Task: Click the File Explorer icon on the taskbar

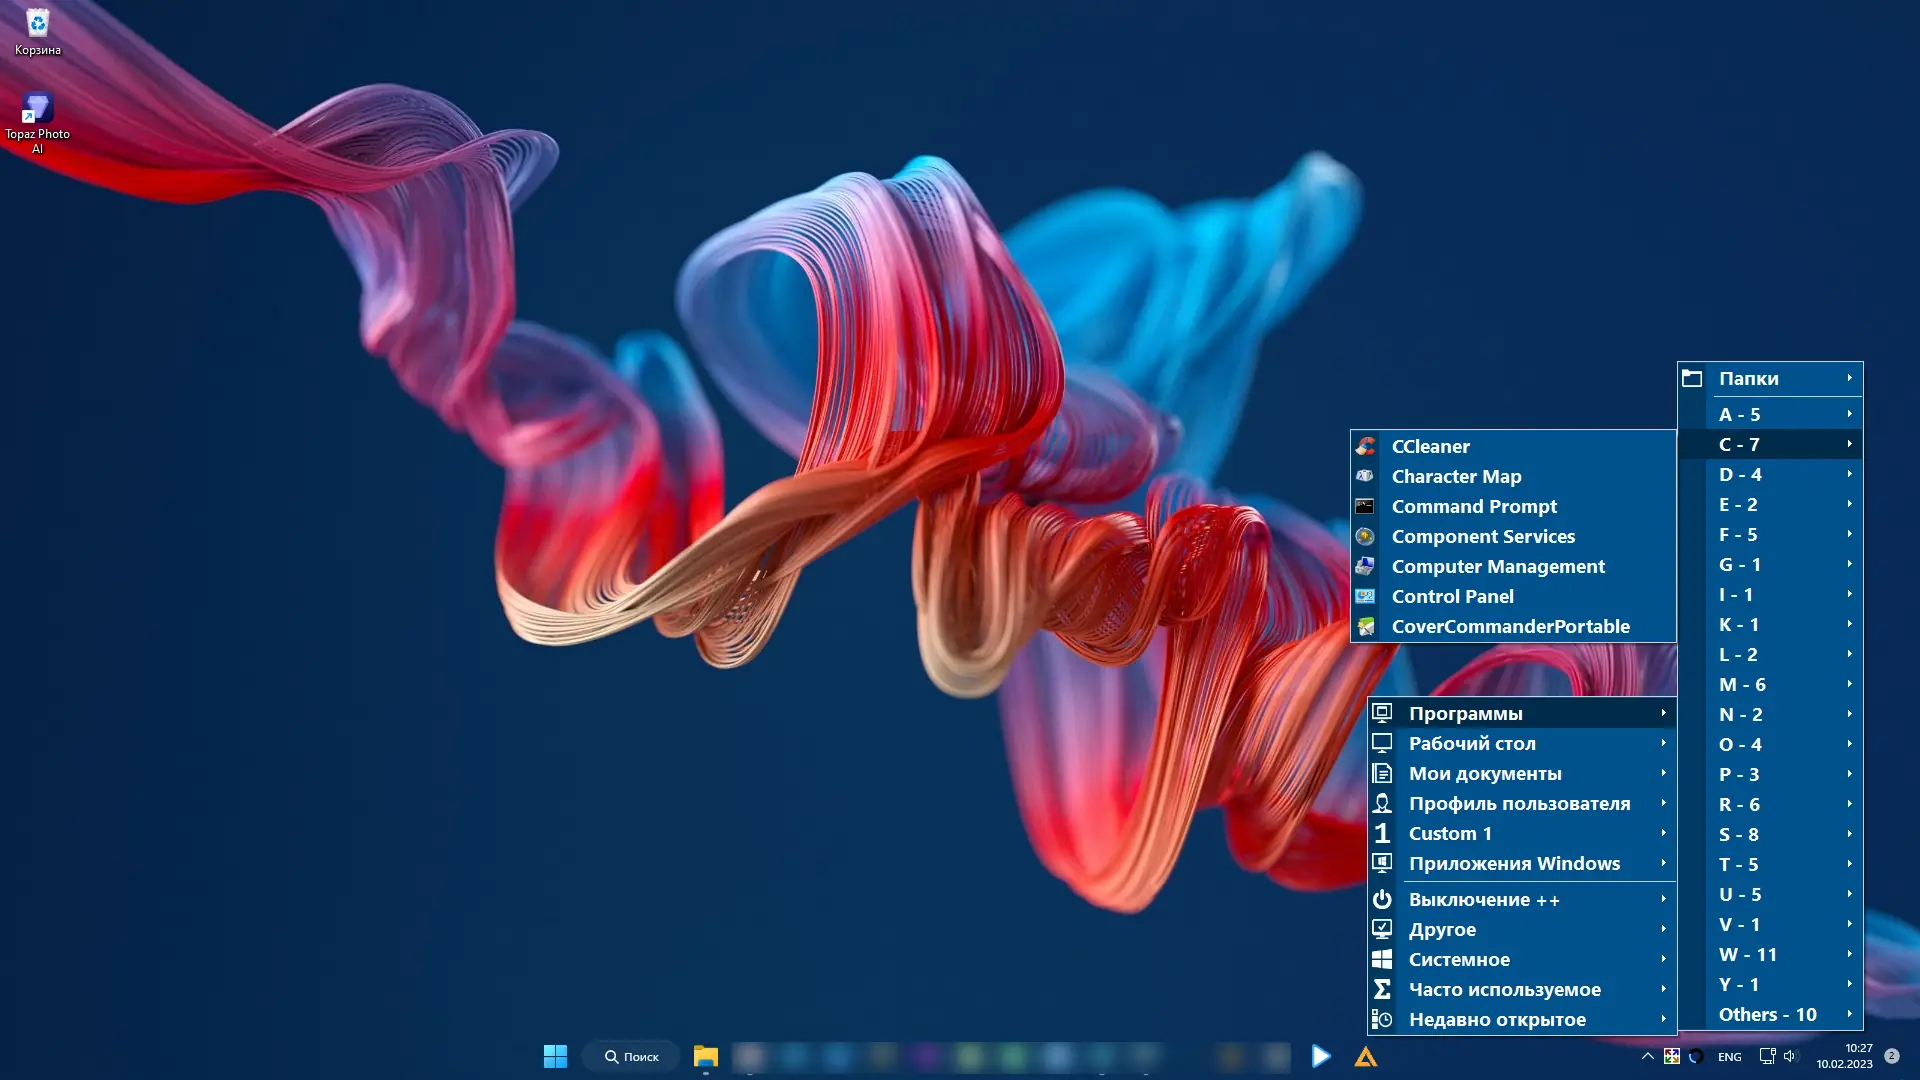Action: pos(706,1056)
